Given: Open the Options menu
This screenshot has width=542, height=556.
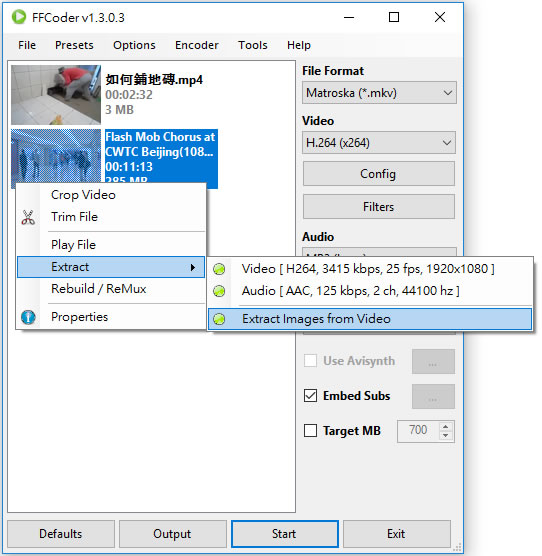Looking at the screenshot, I should [x=134, y=45].
